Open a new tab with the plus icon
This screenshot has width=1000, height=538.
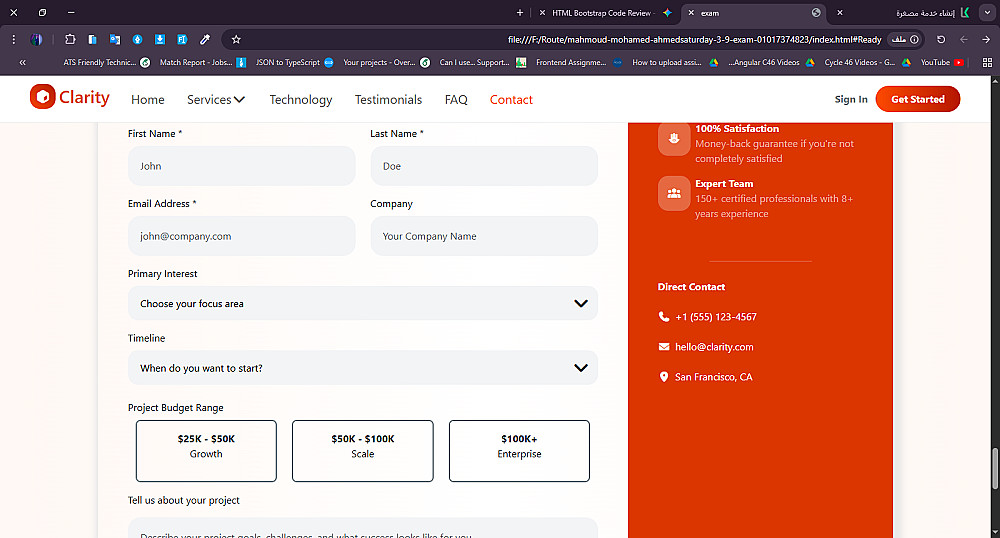(x=520, y=13)
